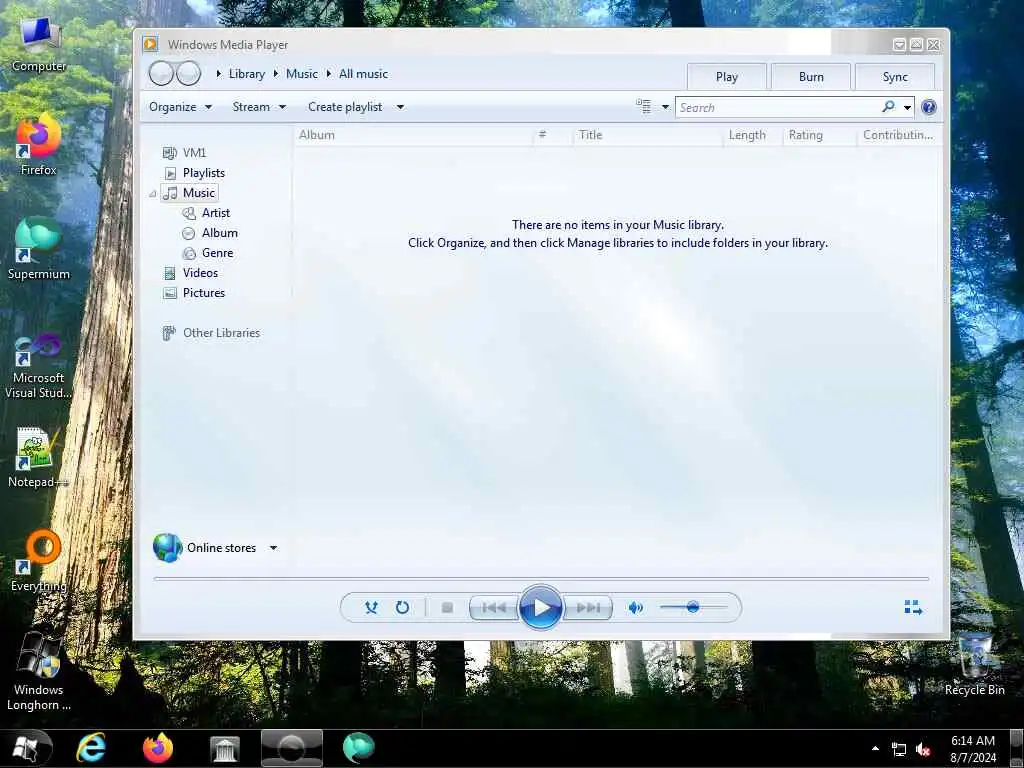The width and height of the screenshot is (1024, 768).
Task: Expand the Create playlist dropdown arrow
Action: click(400, 107)
